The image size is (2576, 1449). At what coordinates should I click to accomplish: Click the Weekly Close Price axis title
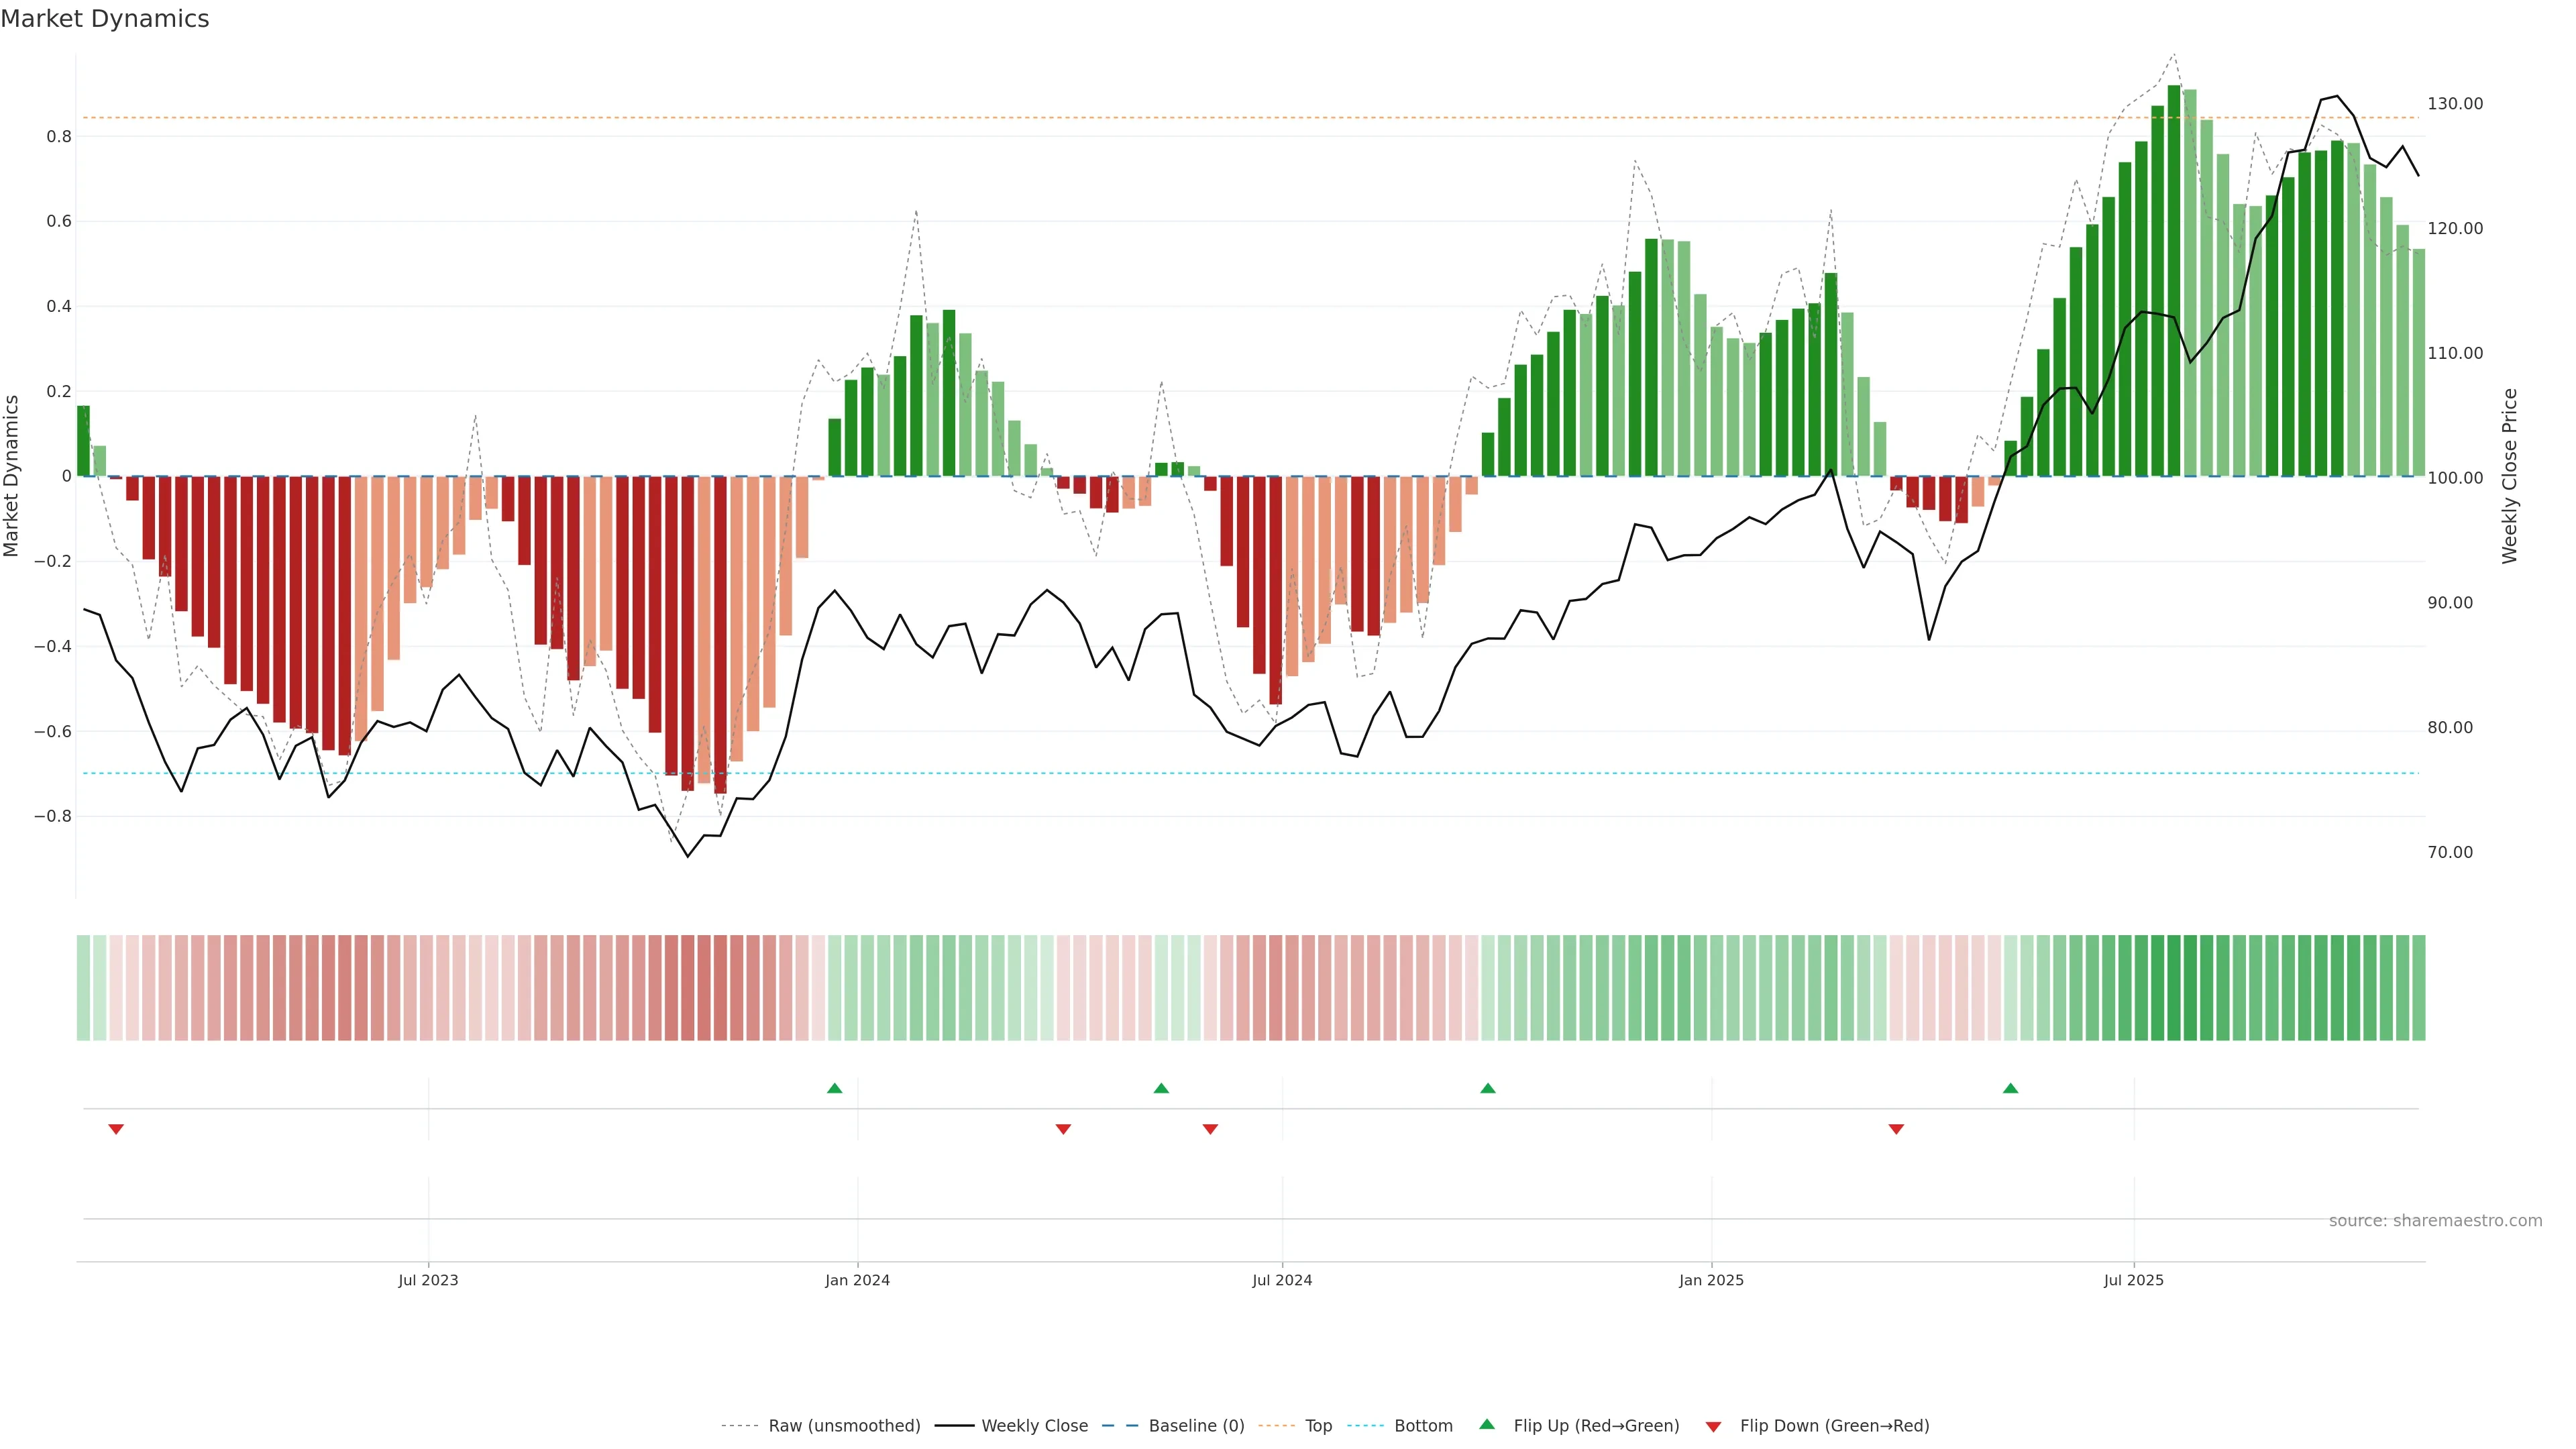pos(2509,476)
